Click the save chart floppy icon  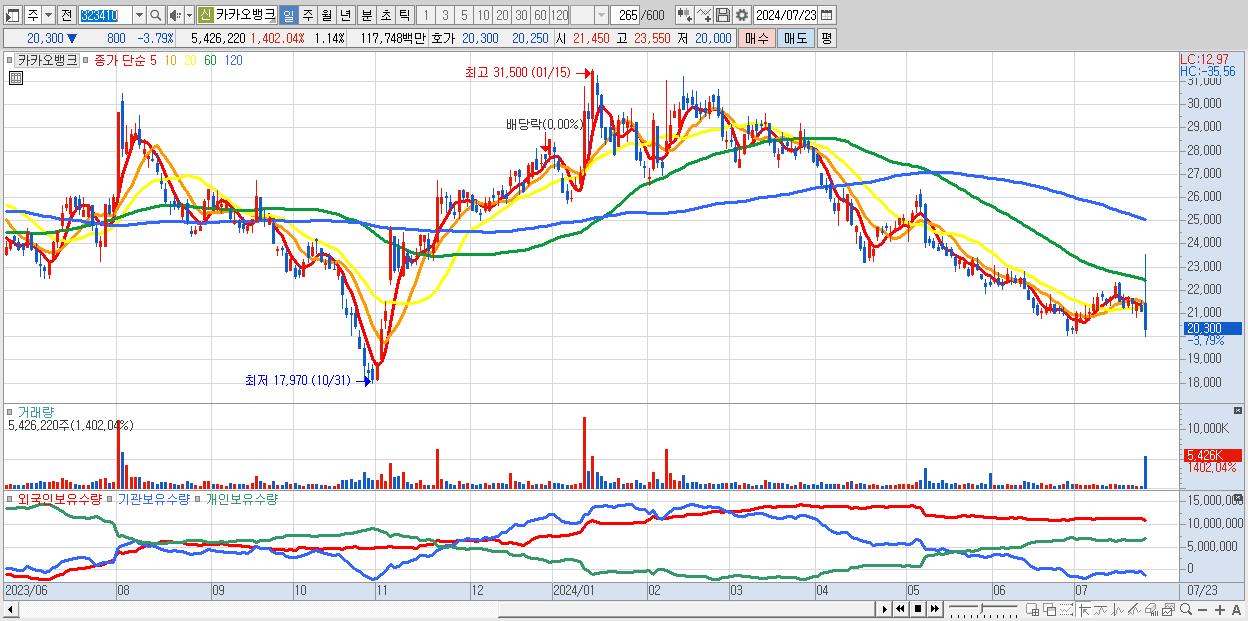tap(722, 15)
